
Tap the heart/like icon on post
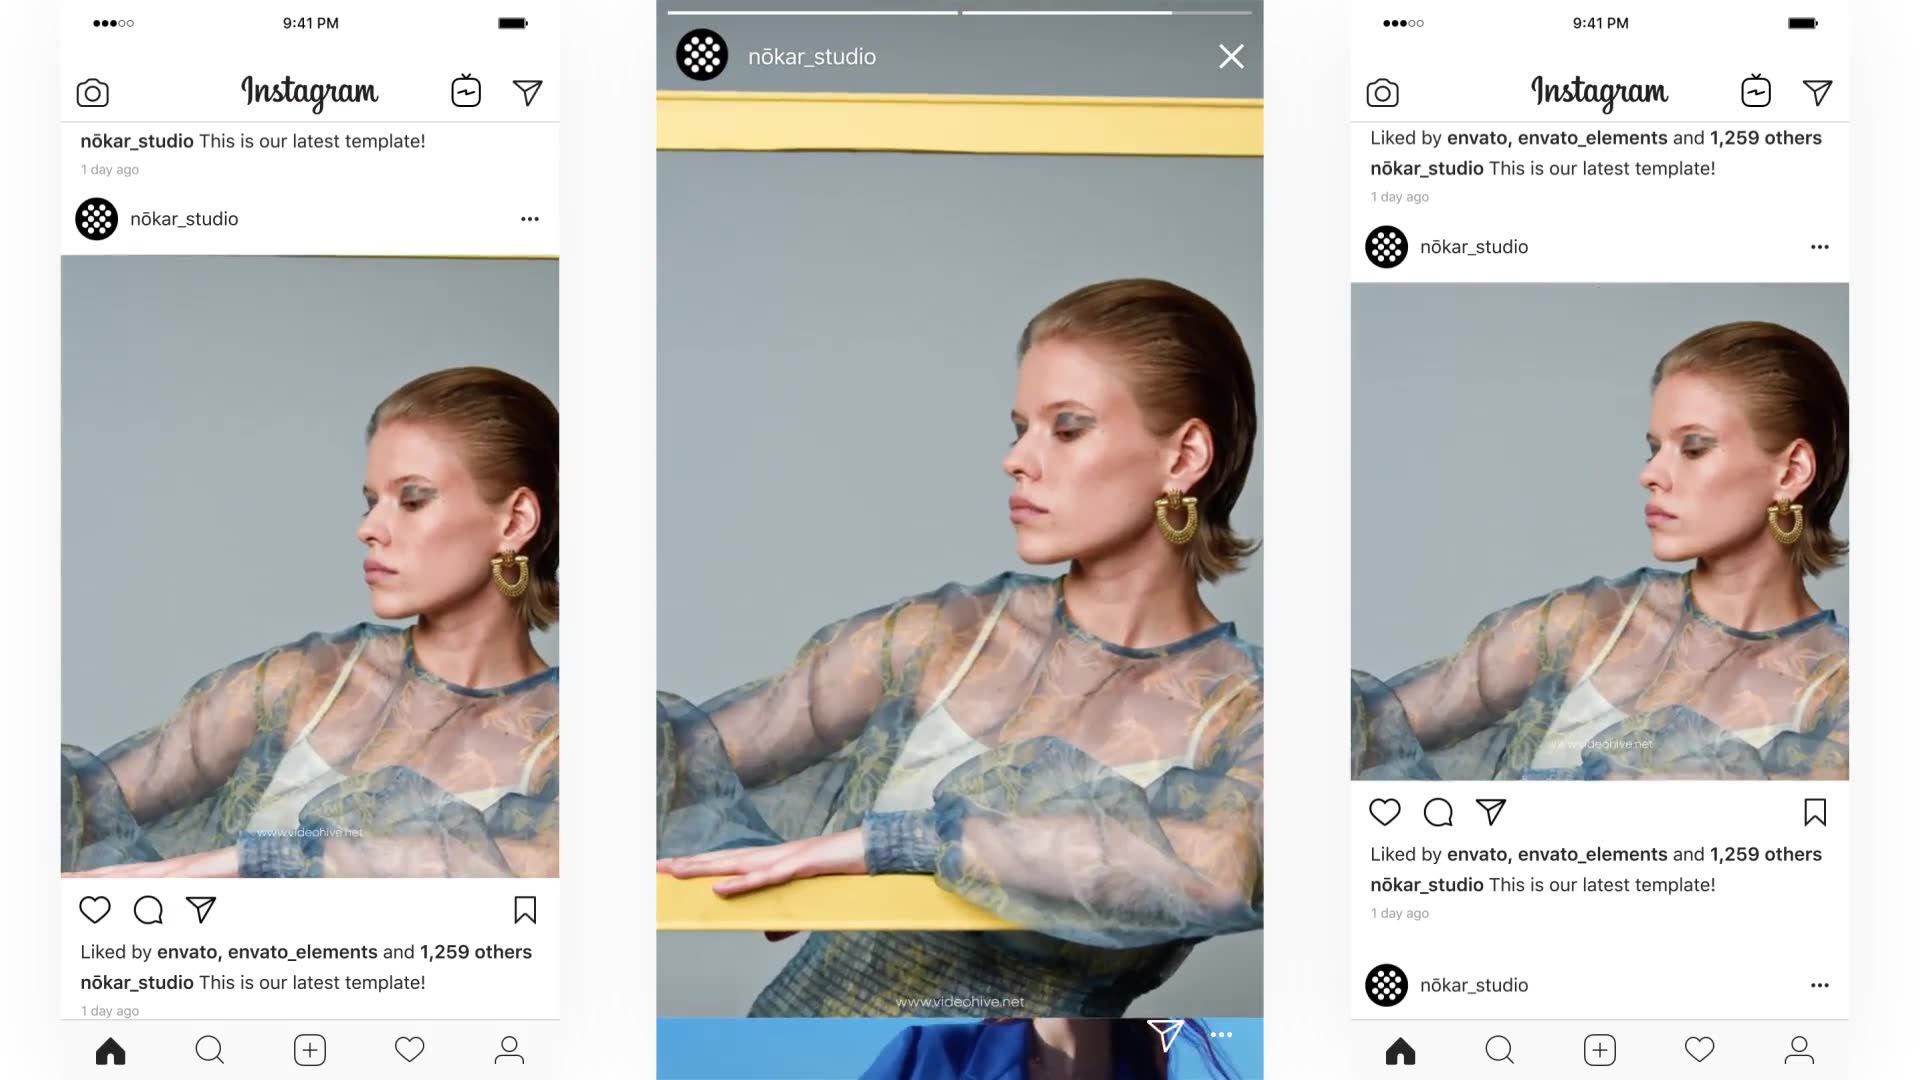click(94, 909)
